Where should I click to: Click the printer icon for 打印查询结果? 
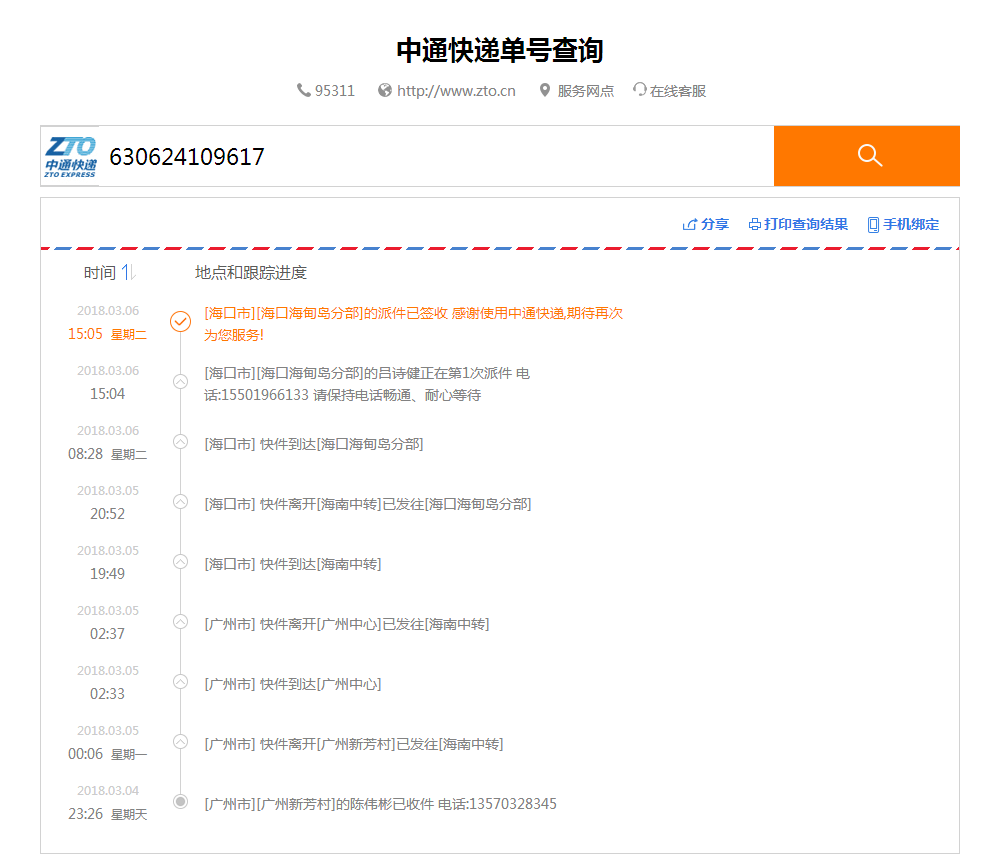754,225
